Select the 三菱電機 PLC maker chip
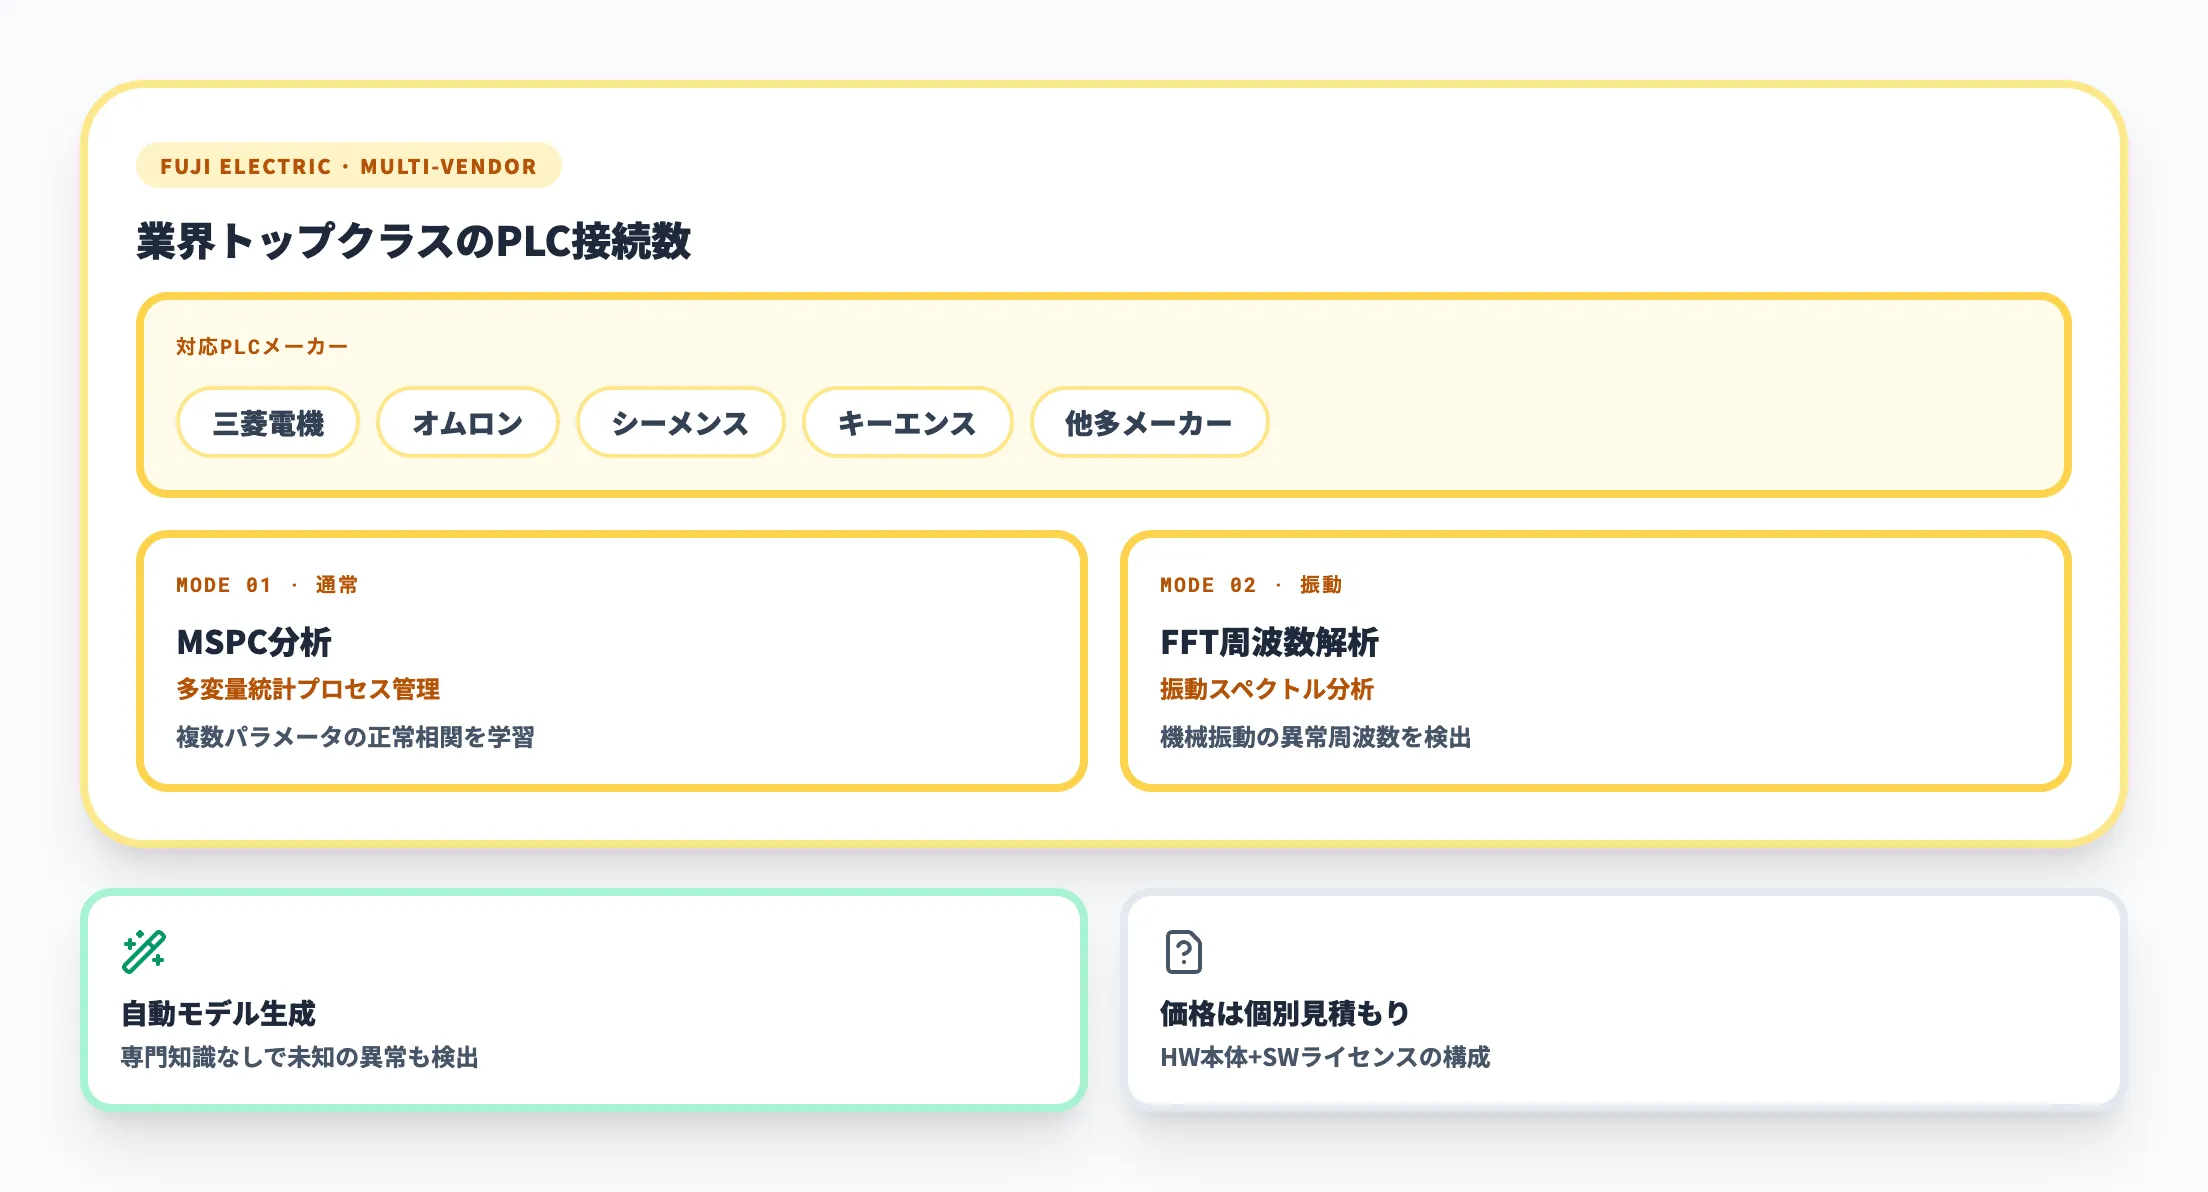 tap(266, 423)
